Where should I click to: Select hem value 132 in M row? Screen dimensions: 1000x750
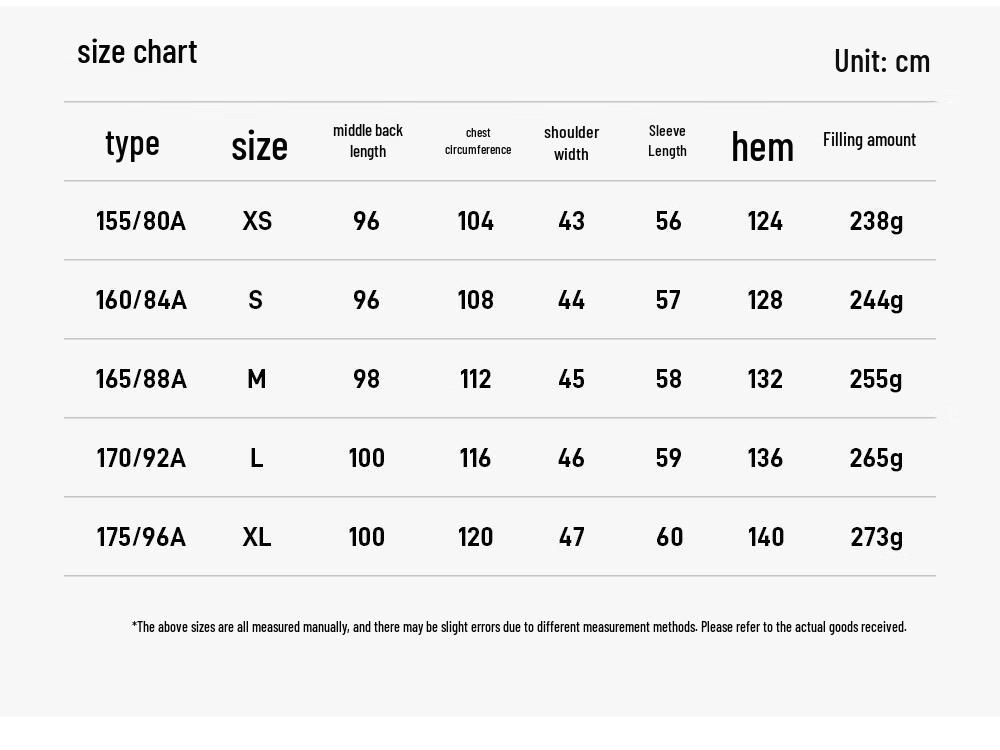click(765, 379)
